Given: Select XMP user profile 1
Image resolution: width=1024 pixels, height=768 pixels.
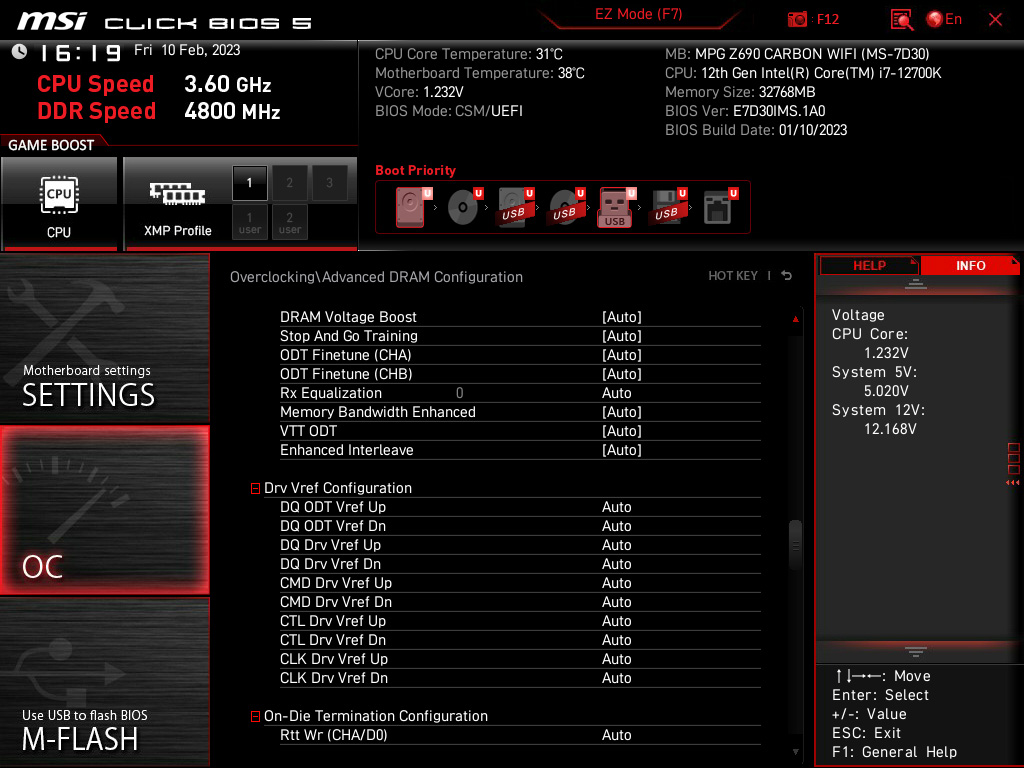Looking at the screenshot, I should click(249, 222).
